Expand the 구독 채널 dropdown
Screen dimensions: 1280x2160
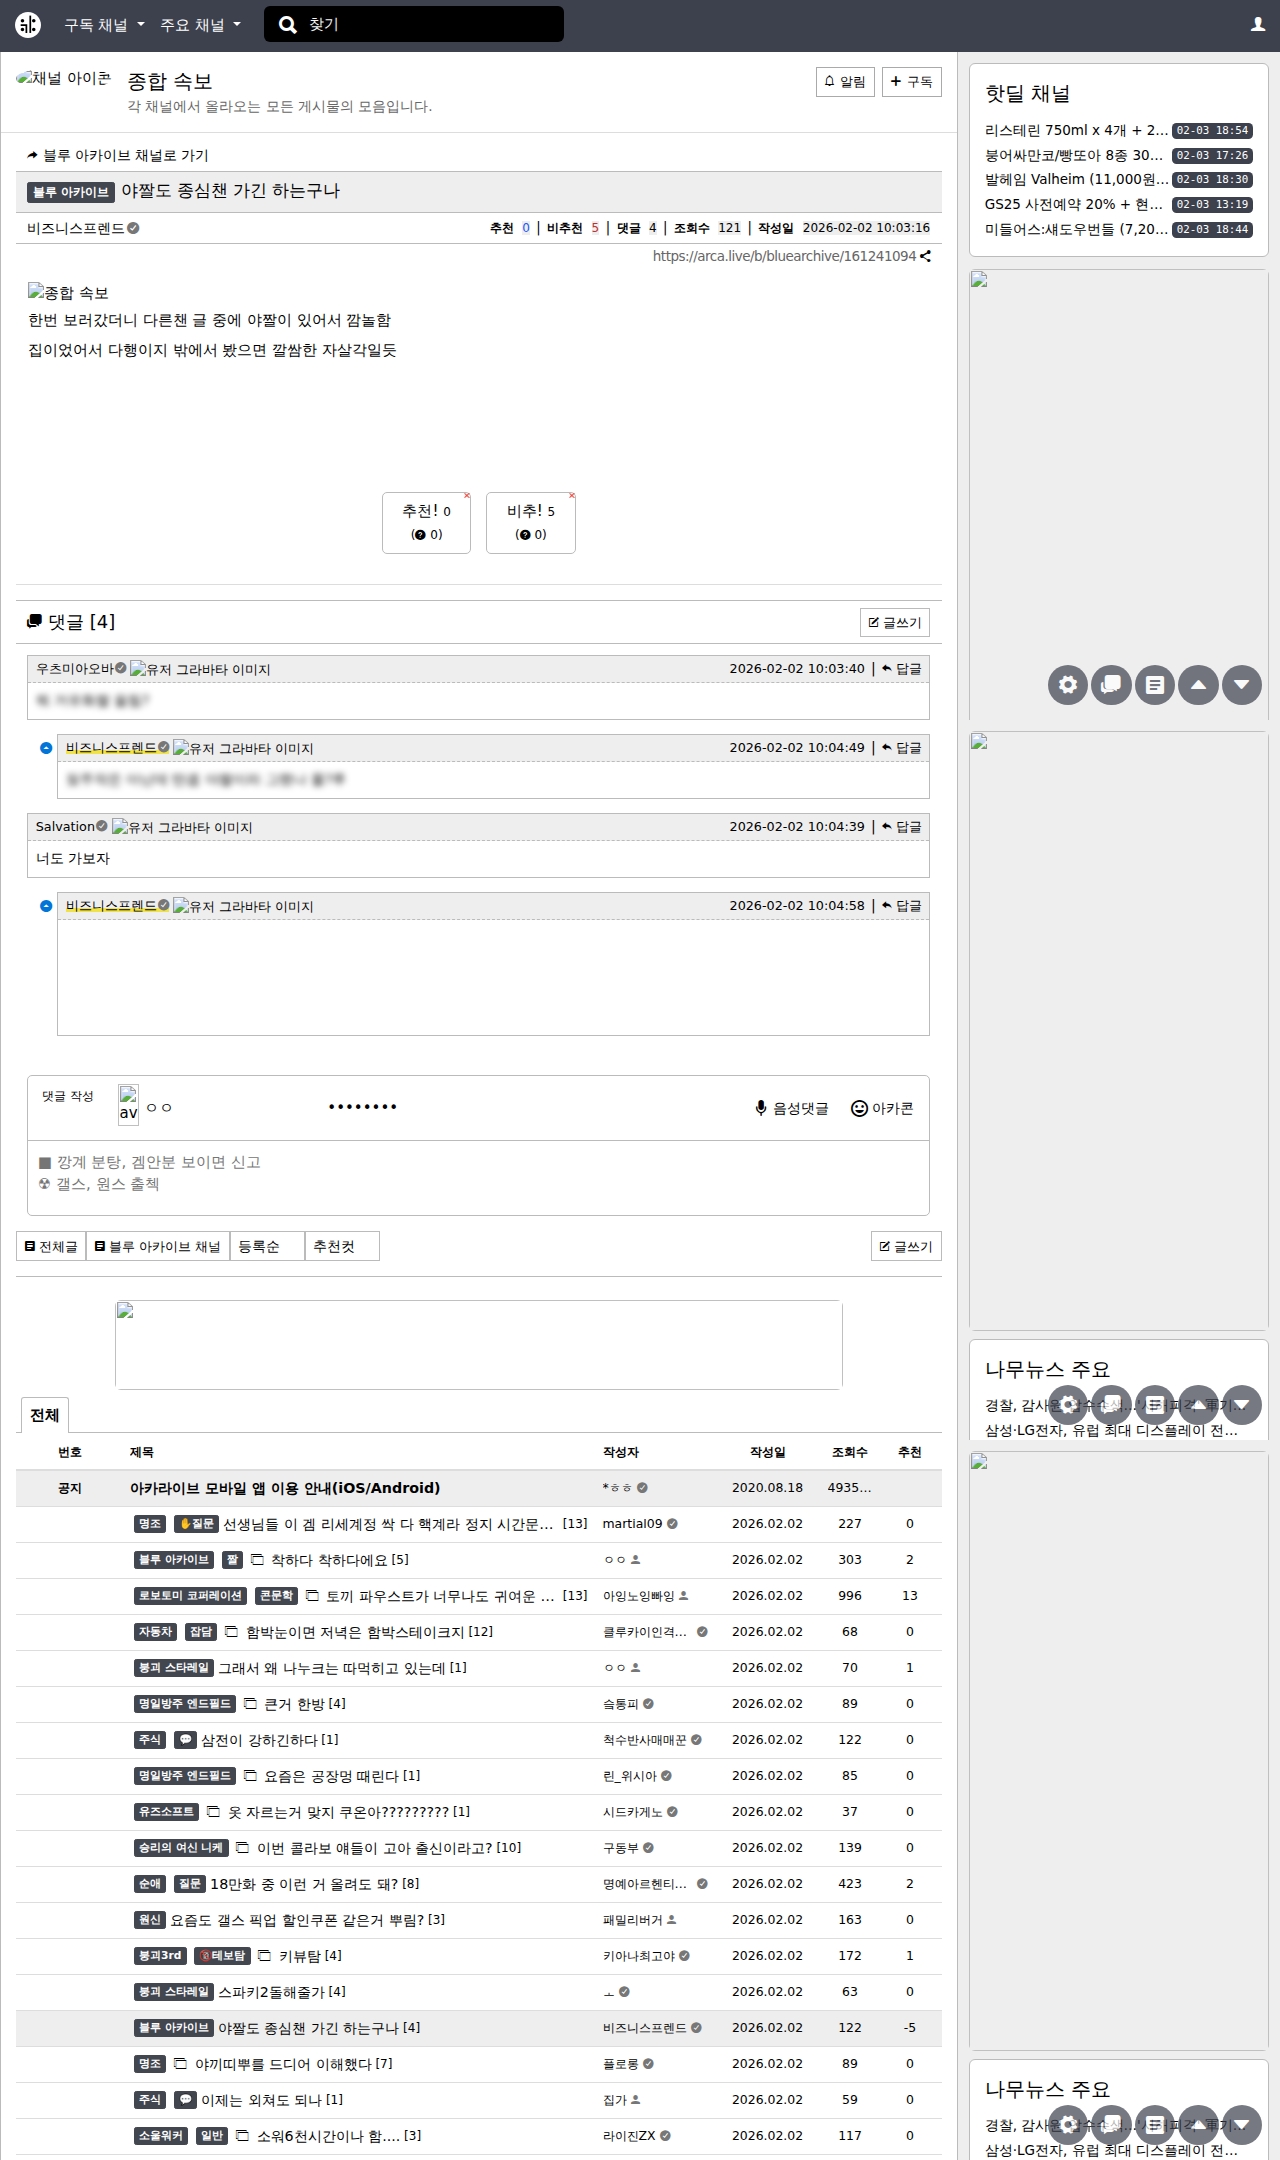coord(104,25)
